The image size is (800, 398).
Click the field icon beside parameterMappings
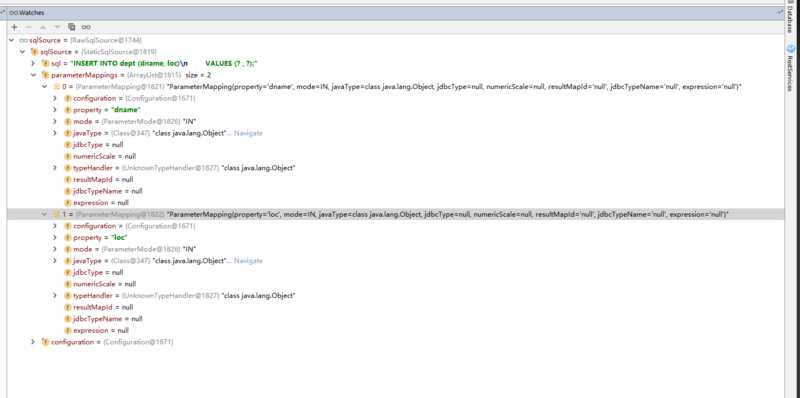[45, 75]
